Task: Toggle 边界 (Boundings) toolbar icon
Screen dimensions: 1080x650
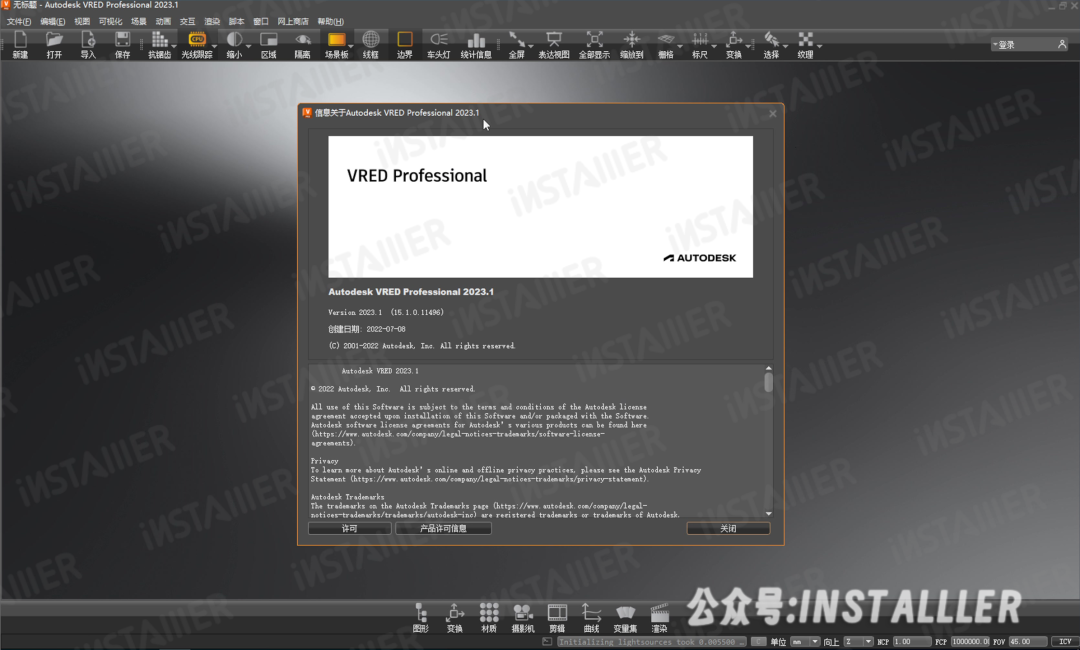Action: (x=404, y=45)
